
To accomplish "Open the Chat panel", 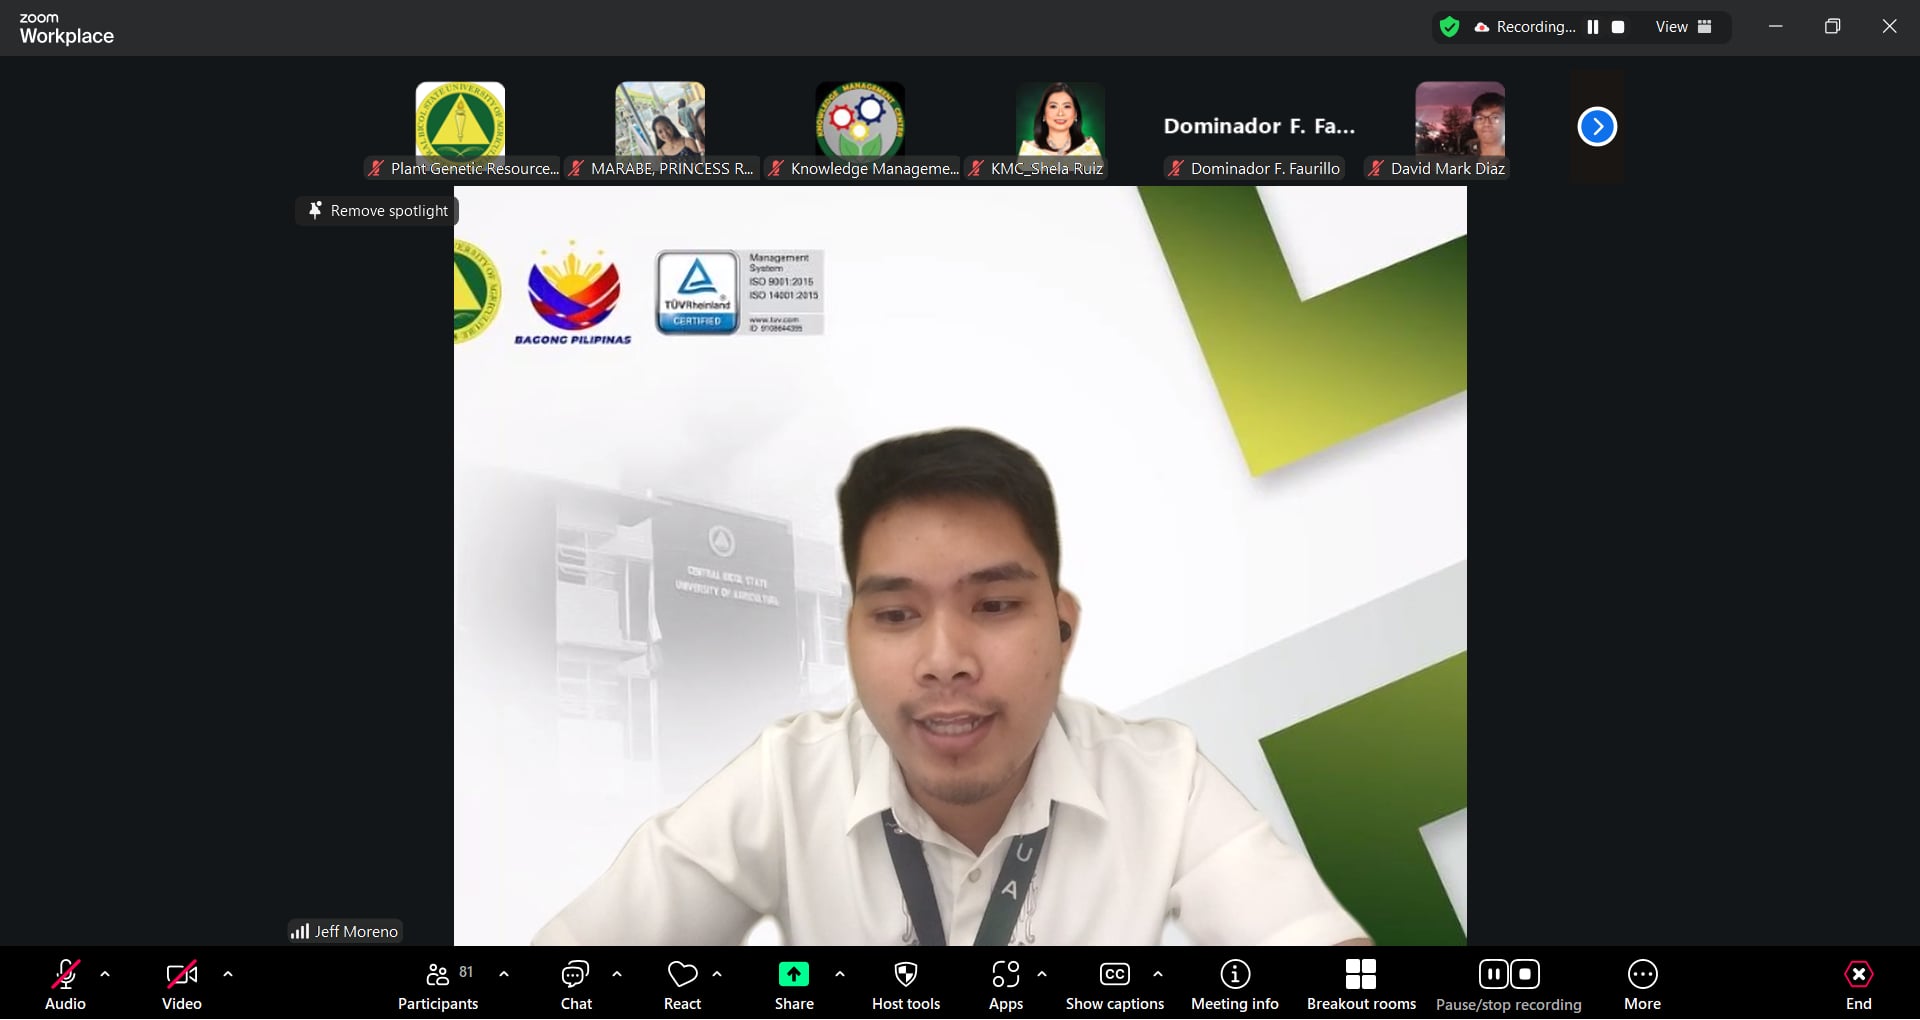I will pyautogui.click(x=575, y=985).
